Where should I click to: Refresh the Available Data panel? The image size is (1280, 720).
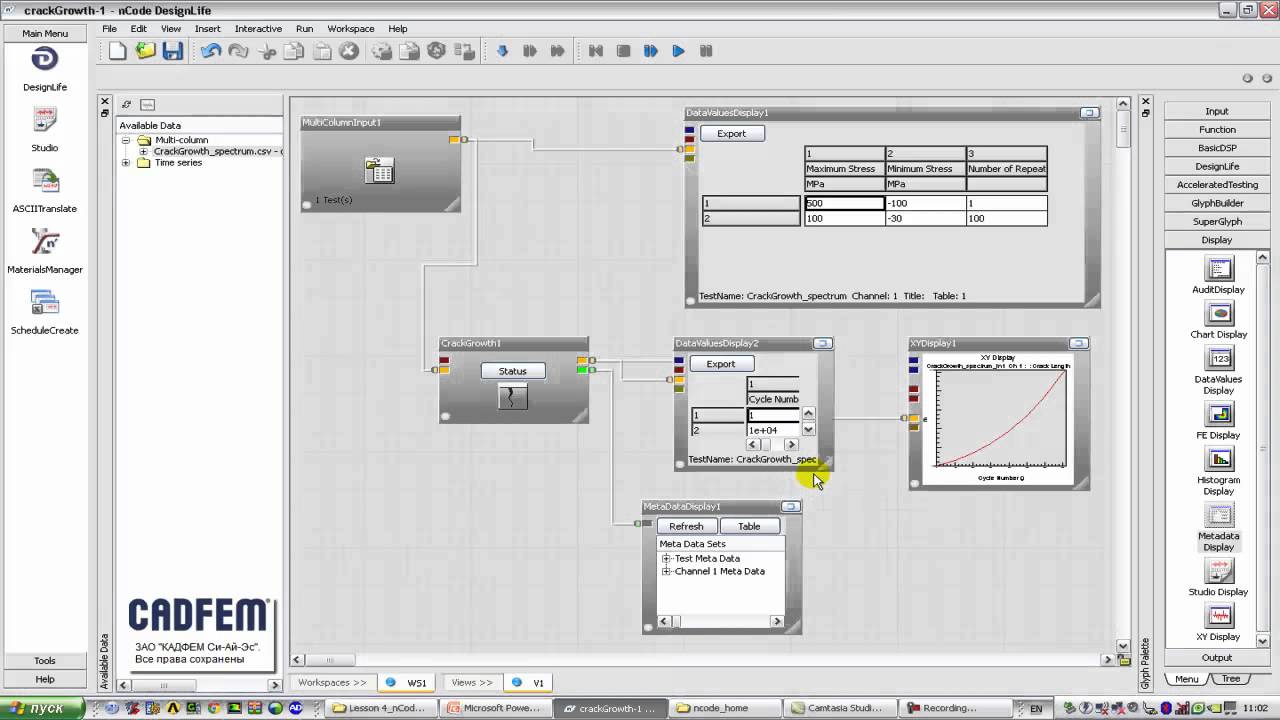(127, 104)
